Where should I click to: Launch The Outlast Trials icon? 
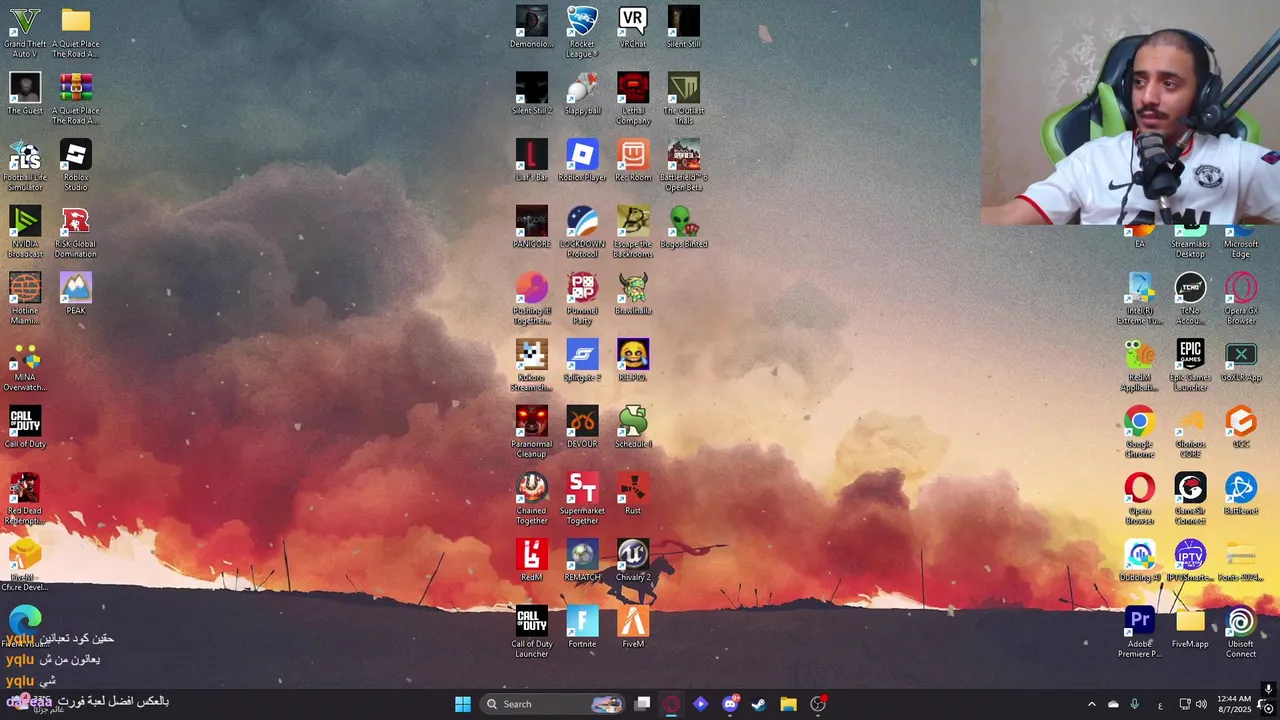[683, 99]
